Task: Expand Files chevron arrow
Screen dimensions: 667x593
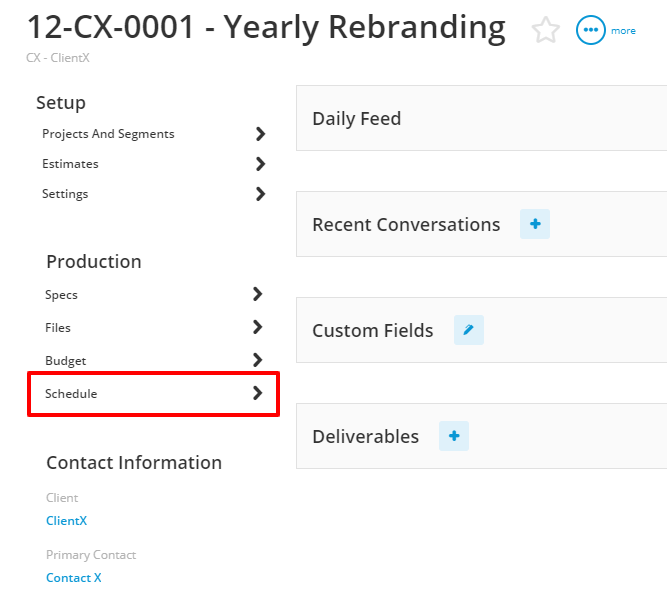Action: pos(257,327)
